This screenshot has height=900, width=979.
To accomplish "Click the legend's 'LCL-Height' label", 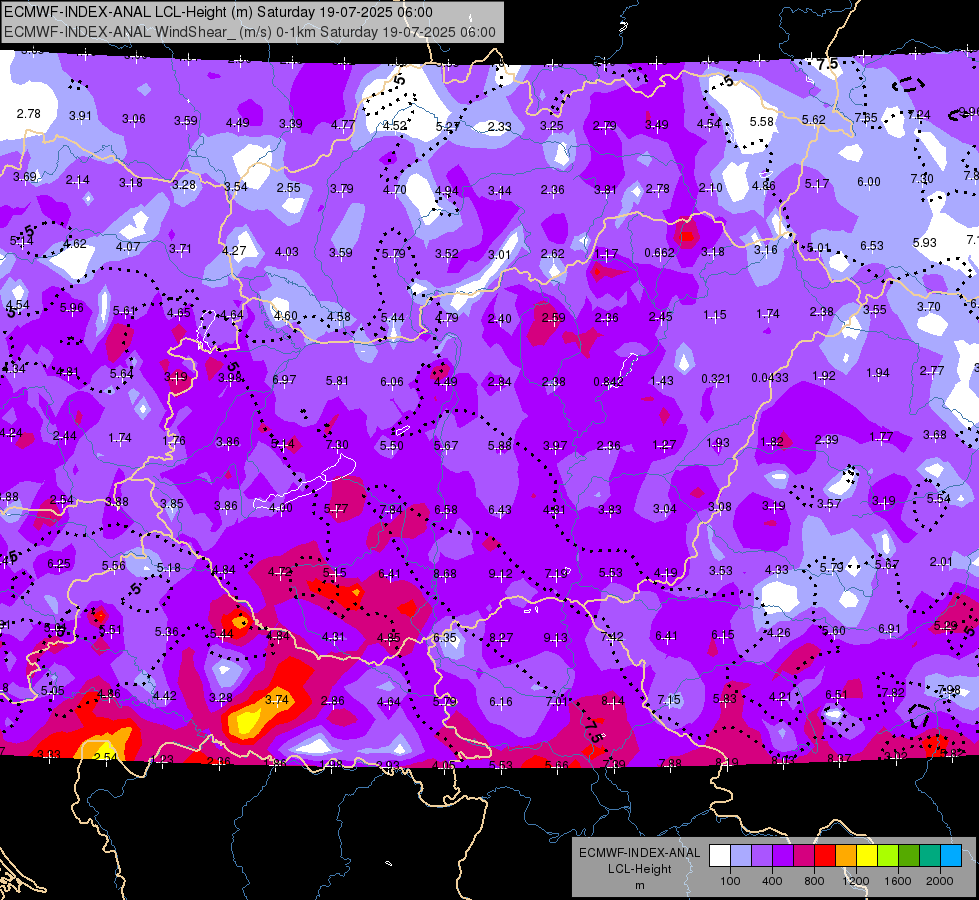I will pos(639,869).
